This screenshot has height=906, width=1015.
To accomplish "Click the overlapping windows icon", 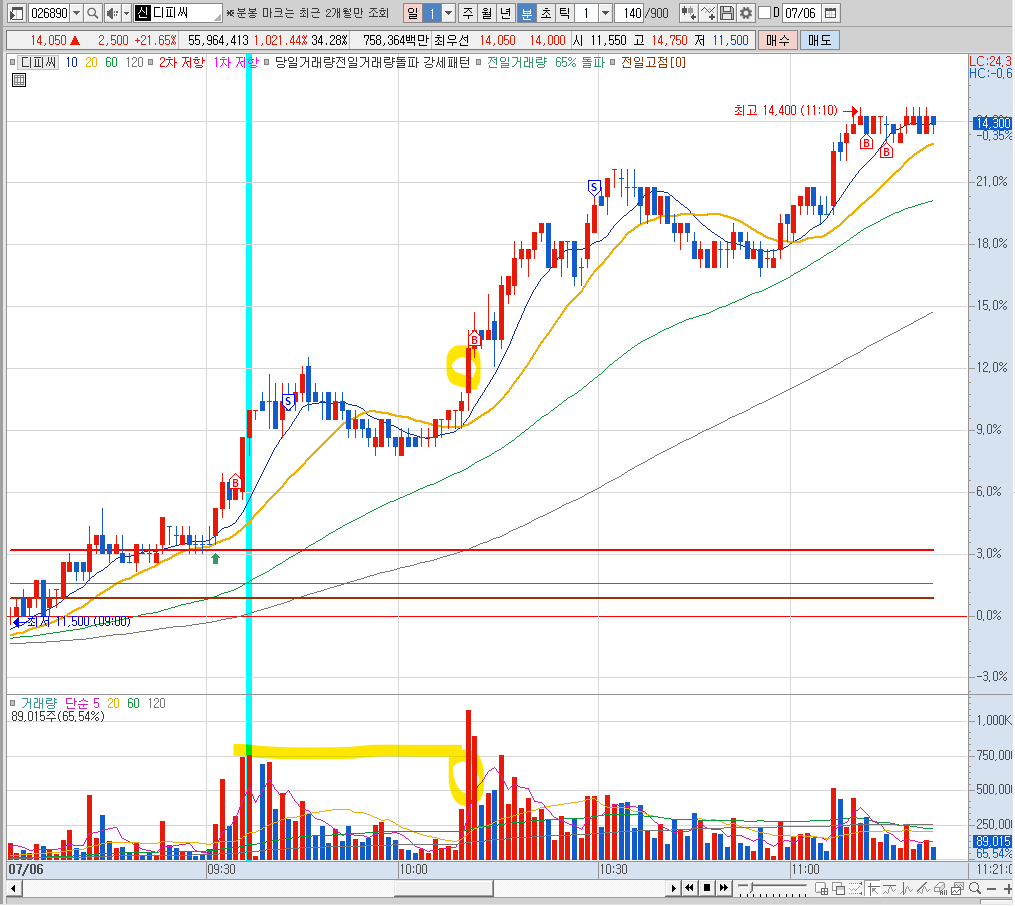I will pyautogui.click(x=838, y=888).
